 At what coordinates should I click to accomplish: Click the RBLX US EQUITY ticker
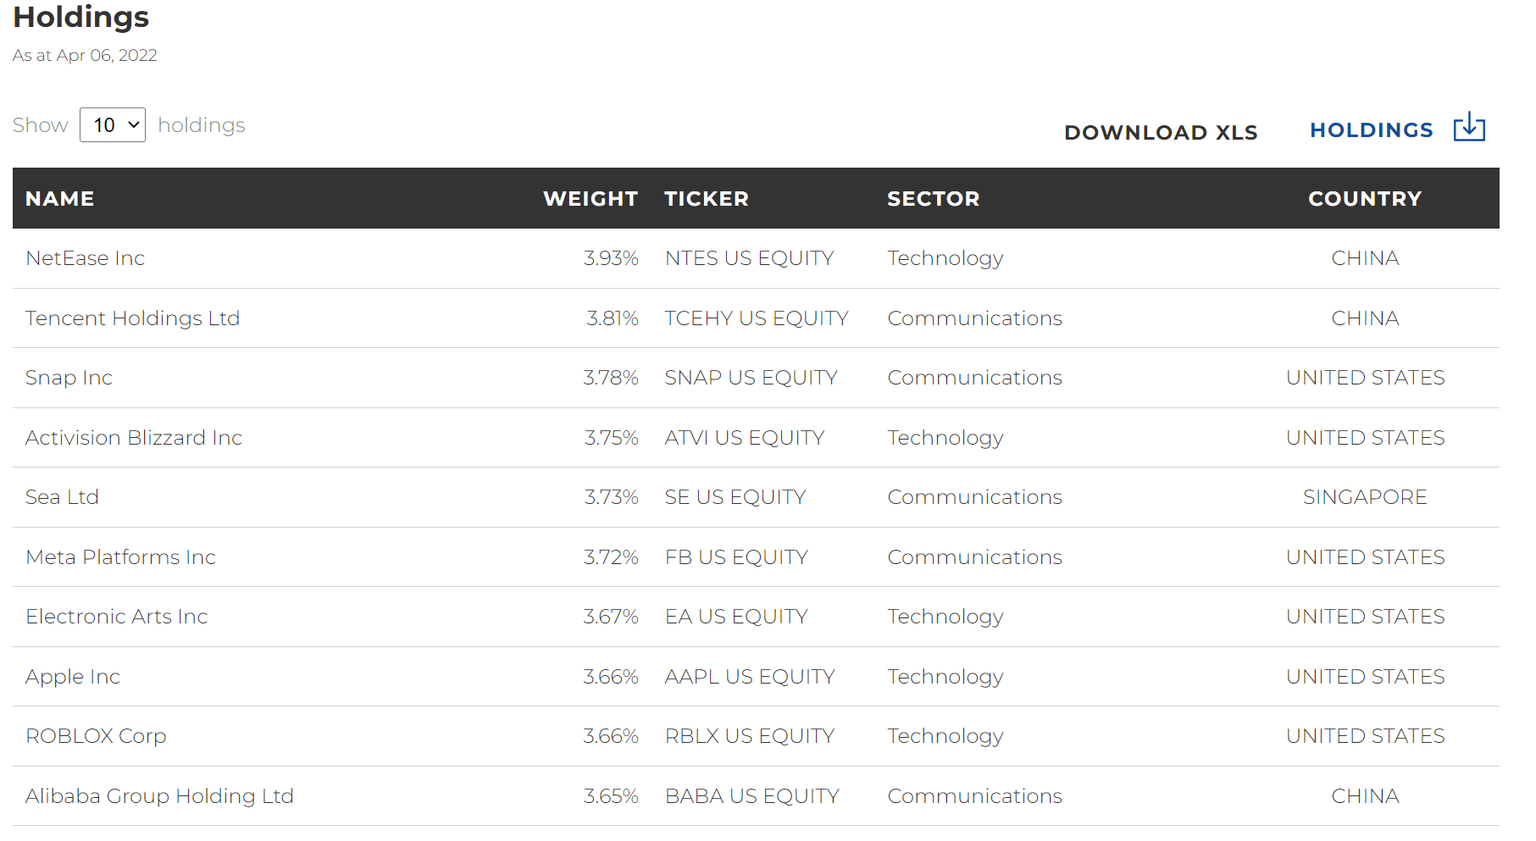click(x=749, y=736)
